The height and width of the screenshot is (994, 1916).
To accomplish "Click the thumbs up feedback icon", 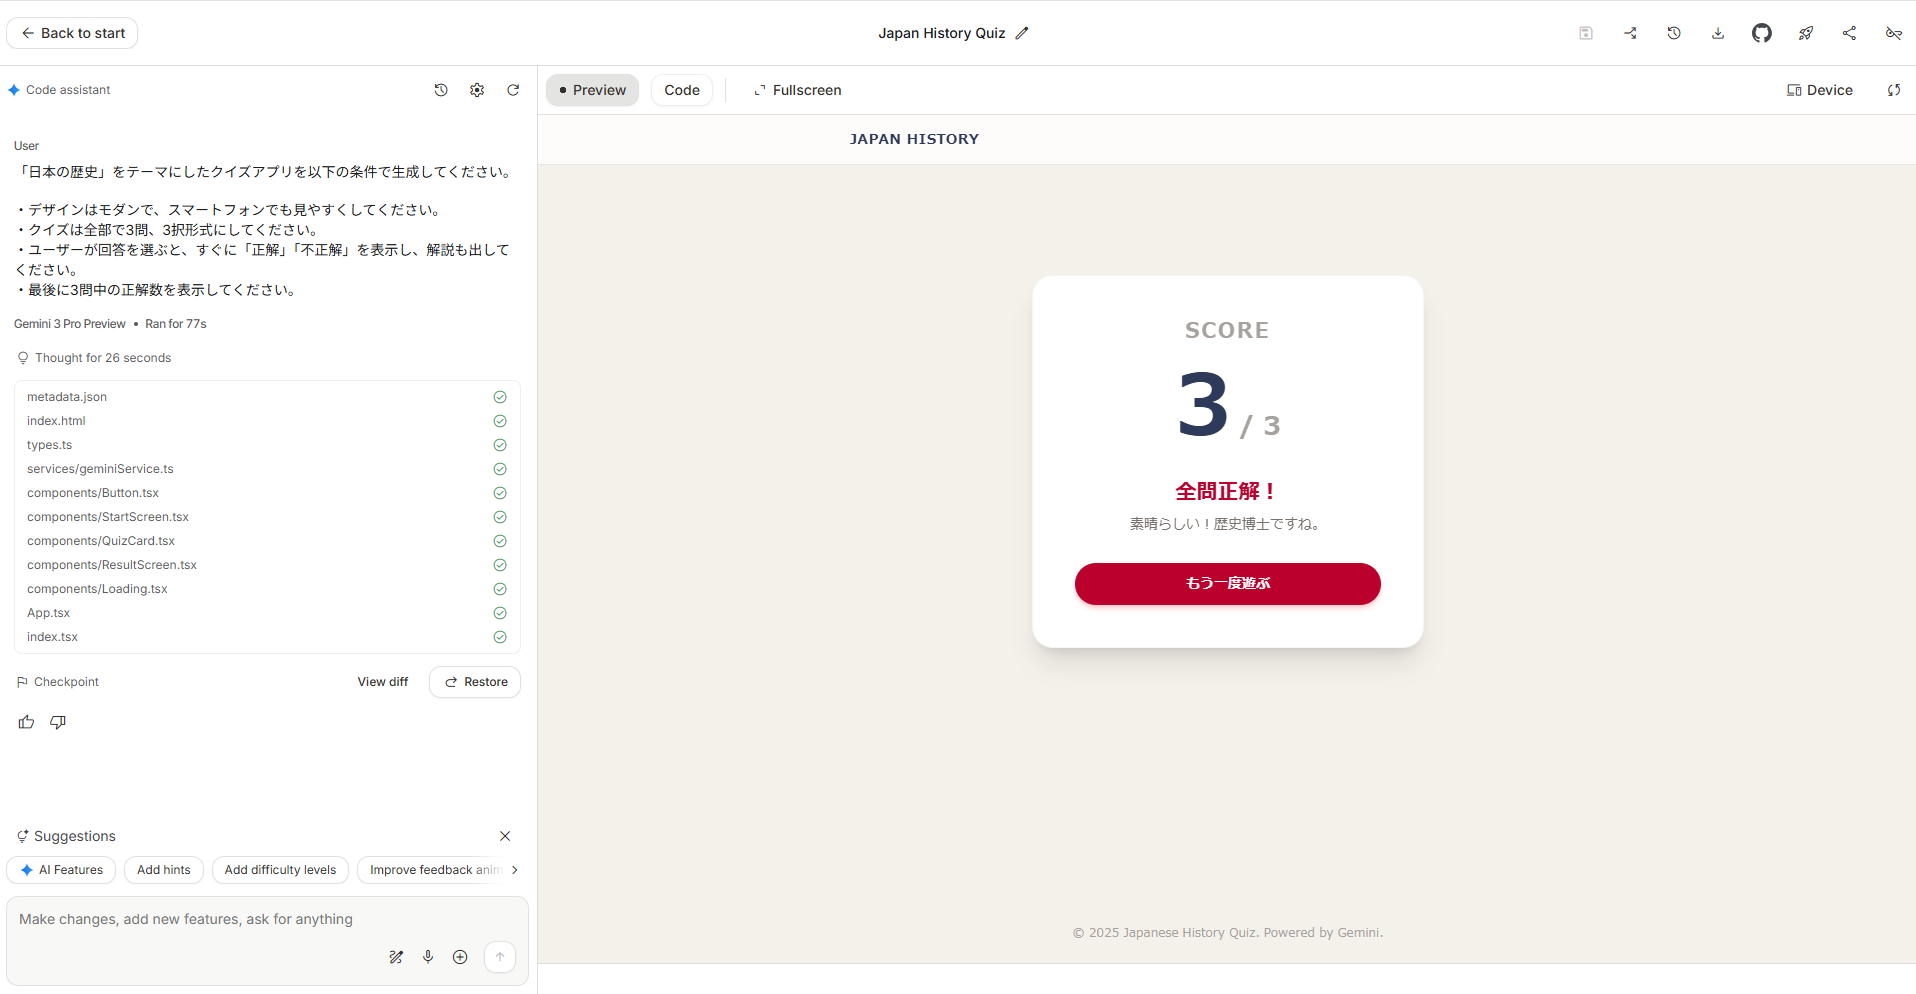I will [x=26, y=722].
